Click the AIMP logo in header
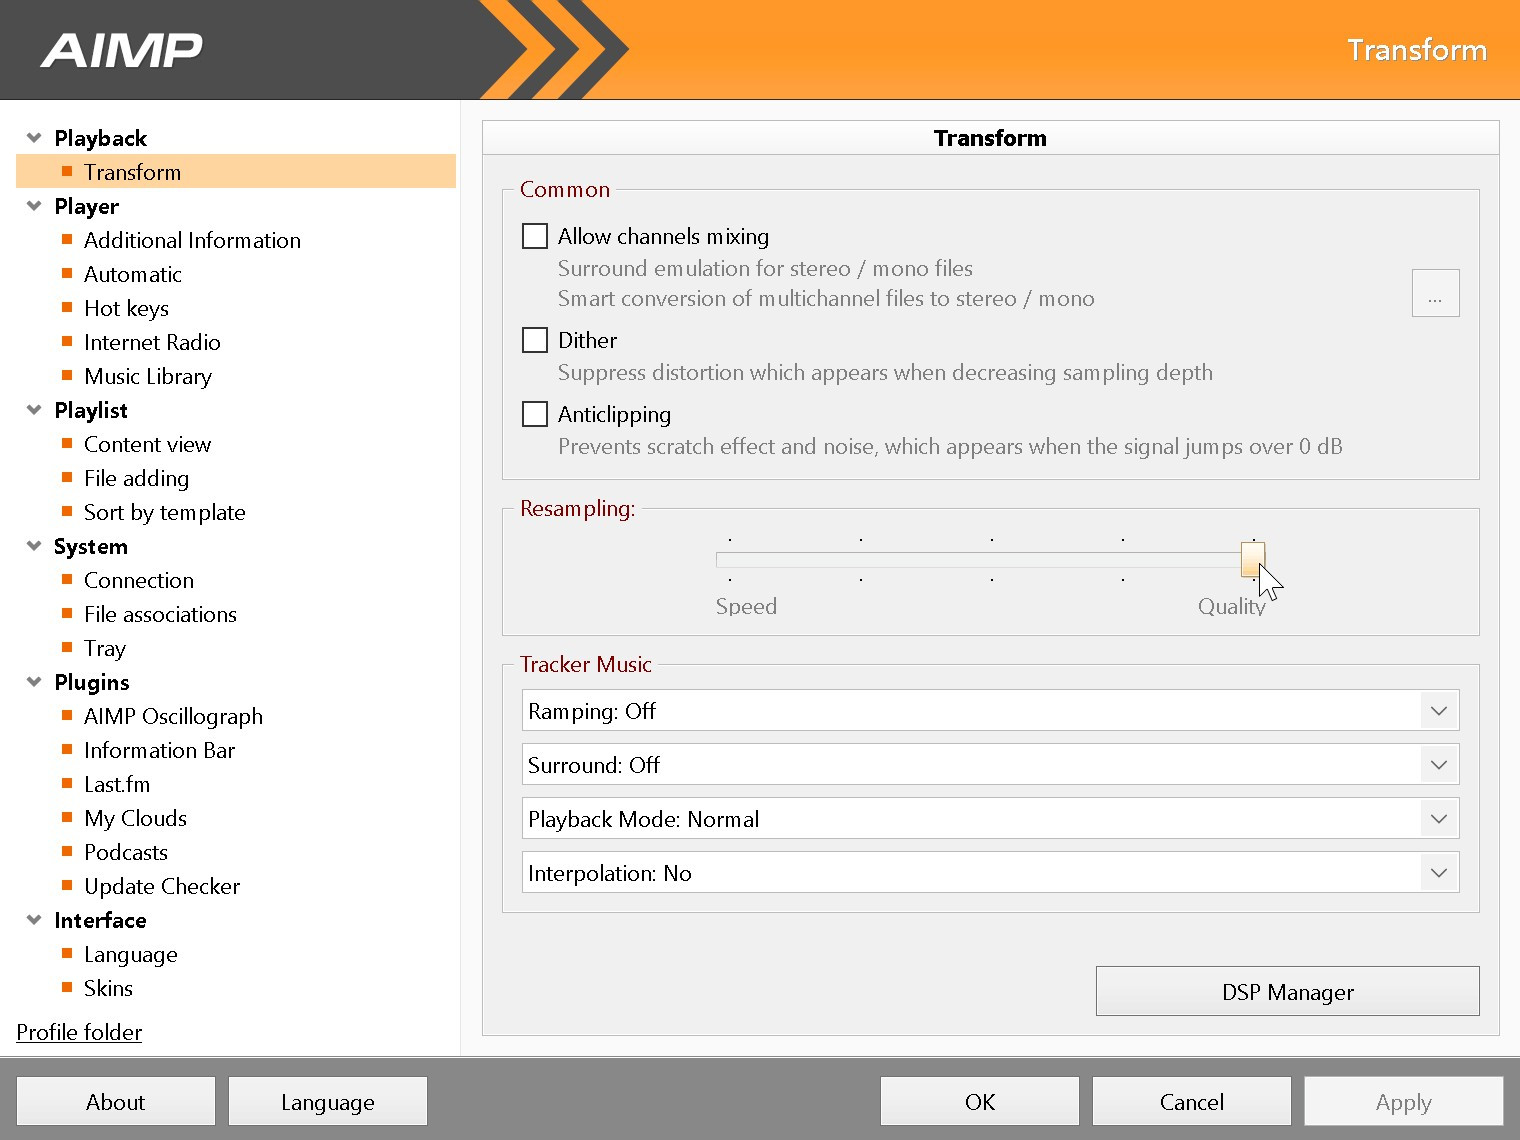Screen dimensions: 1520x1140 121,50
